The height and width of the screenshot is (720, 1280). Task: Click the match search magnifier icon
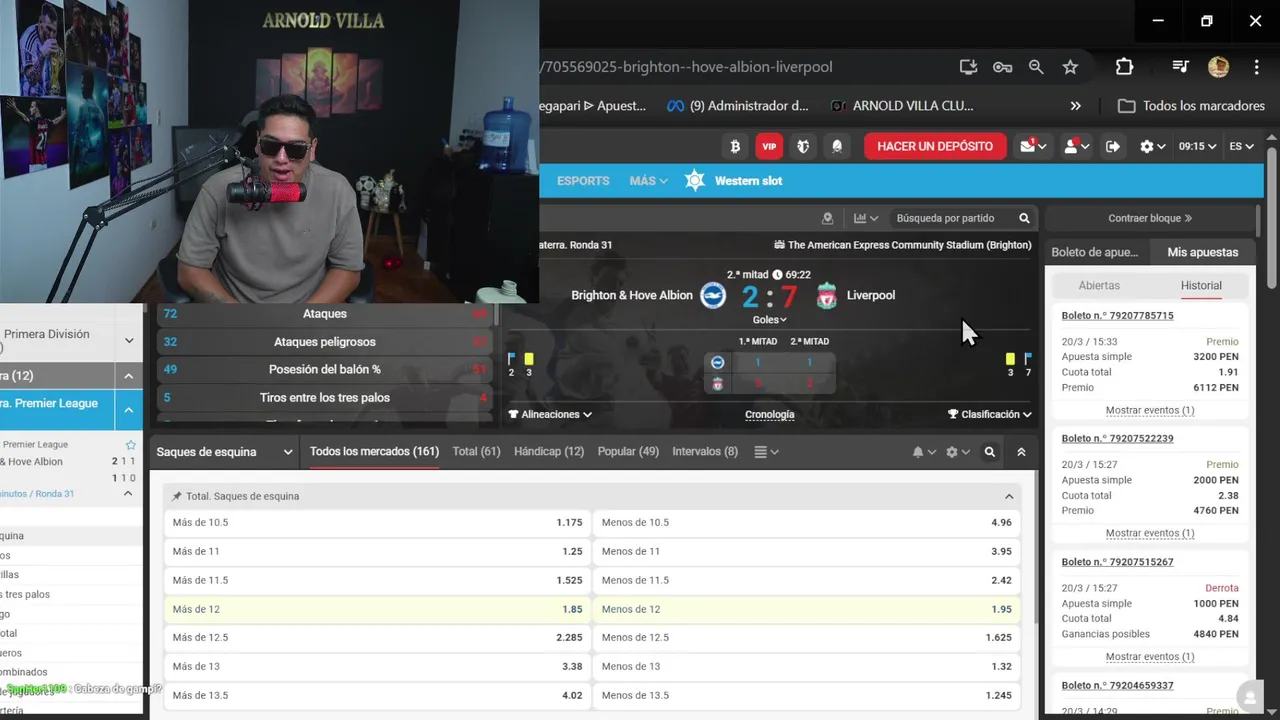point(1024,218)
